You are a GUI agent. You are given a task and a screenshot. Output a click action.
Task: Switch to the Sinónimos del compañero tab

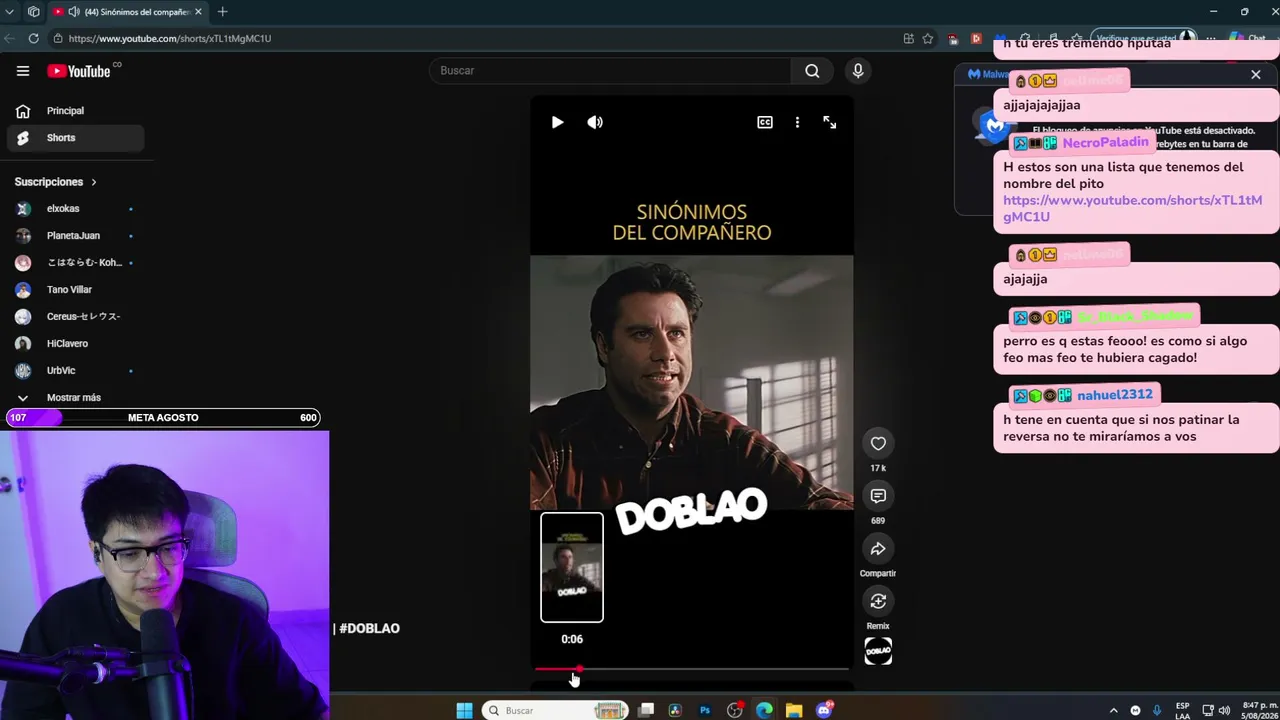127,12
